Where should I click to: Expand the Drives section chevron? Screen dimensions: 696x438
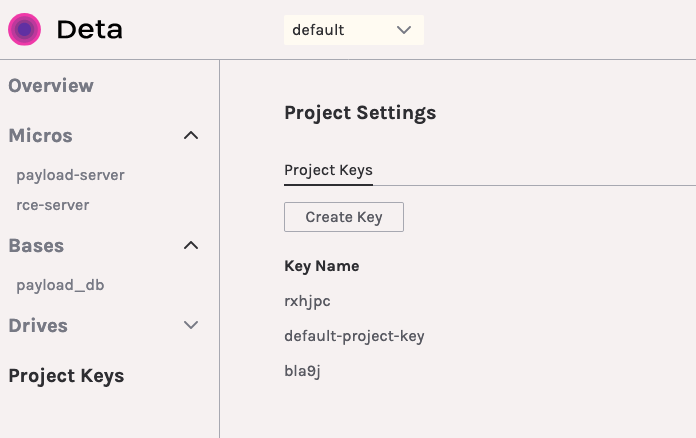click(191, 326)
